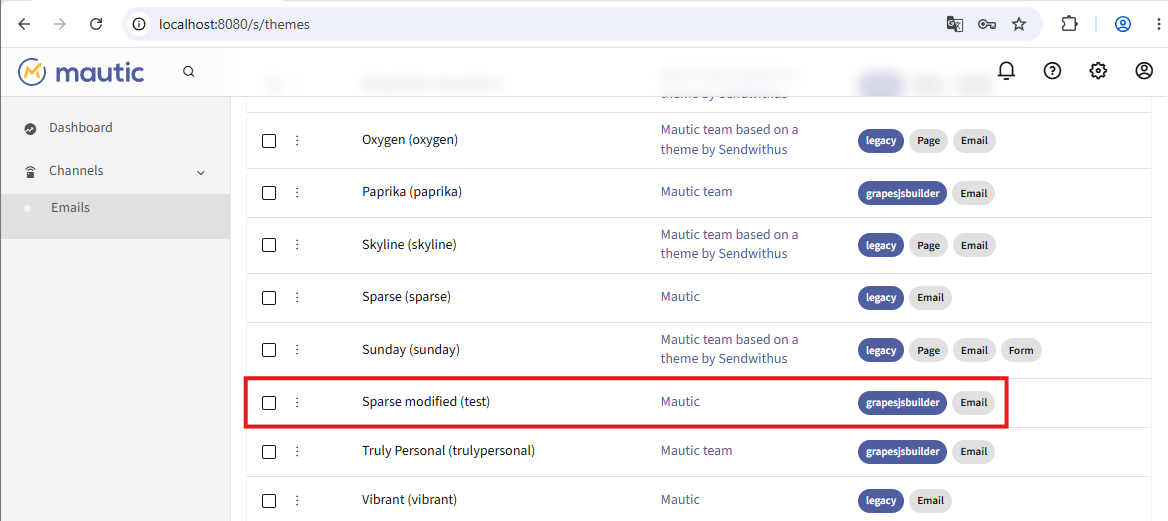Select the Sparse modified (test) checkbox
The height and width of the screenshot is (521, 1168).
269,403
